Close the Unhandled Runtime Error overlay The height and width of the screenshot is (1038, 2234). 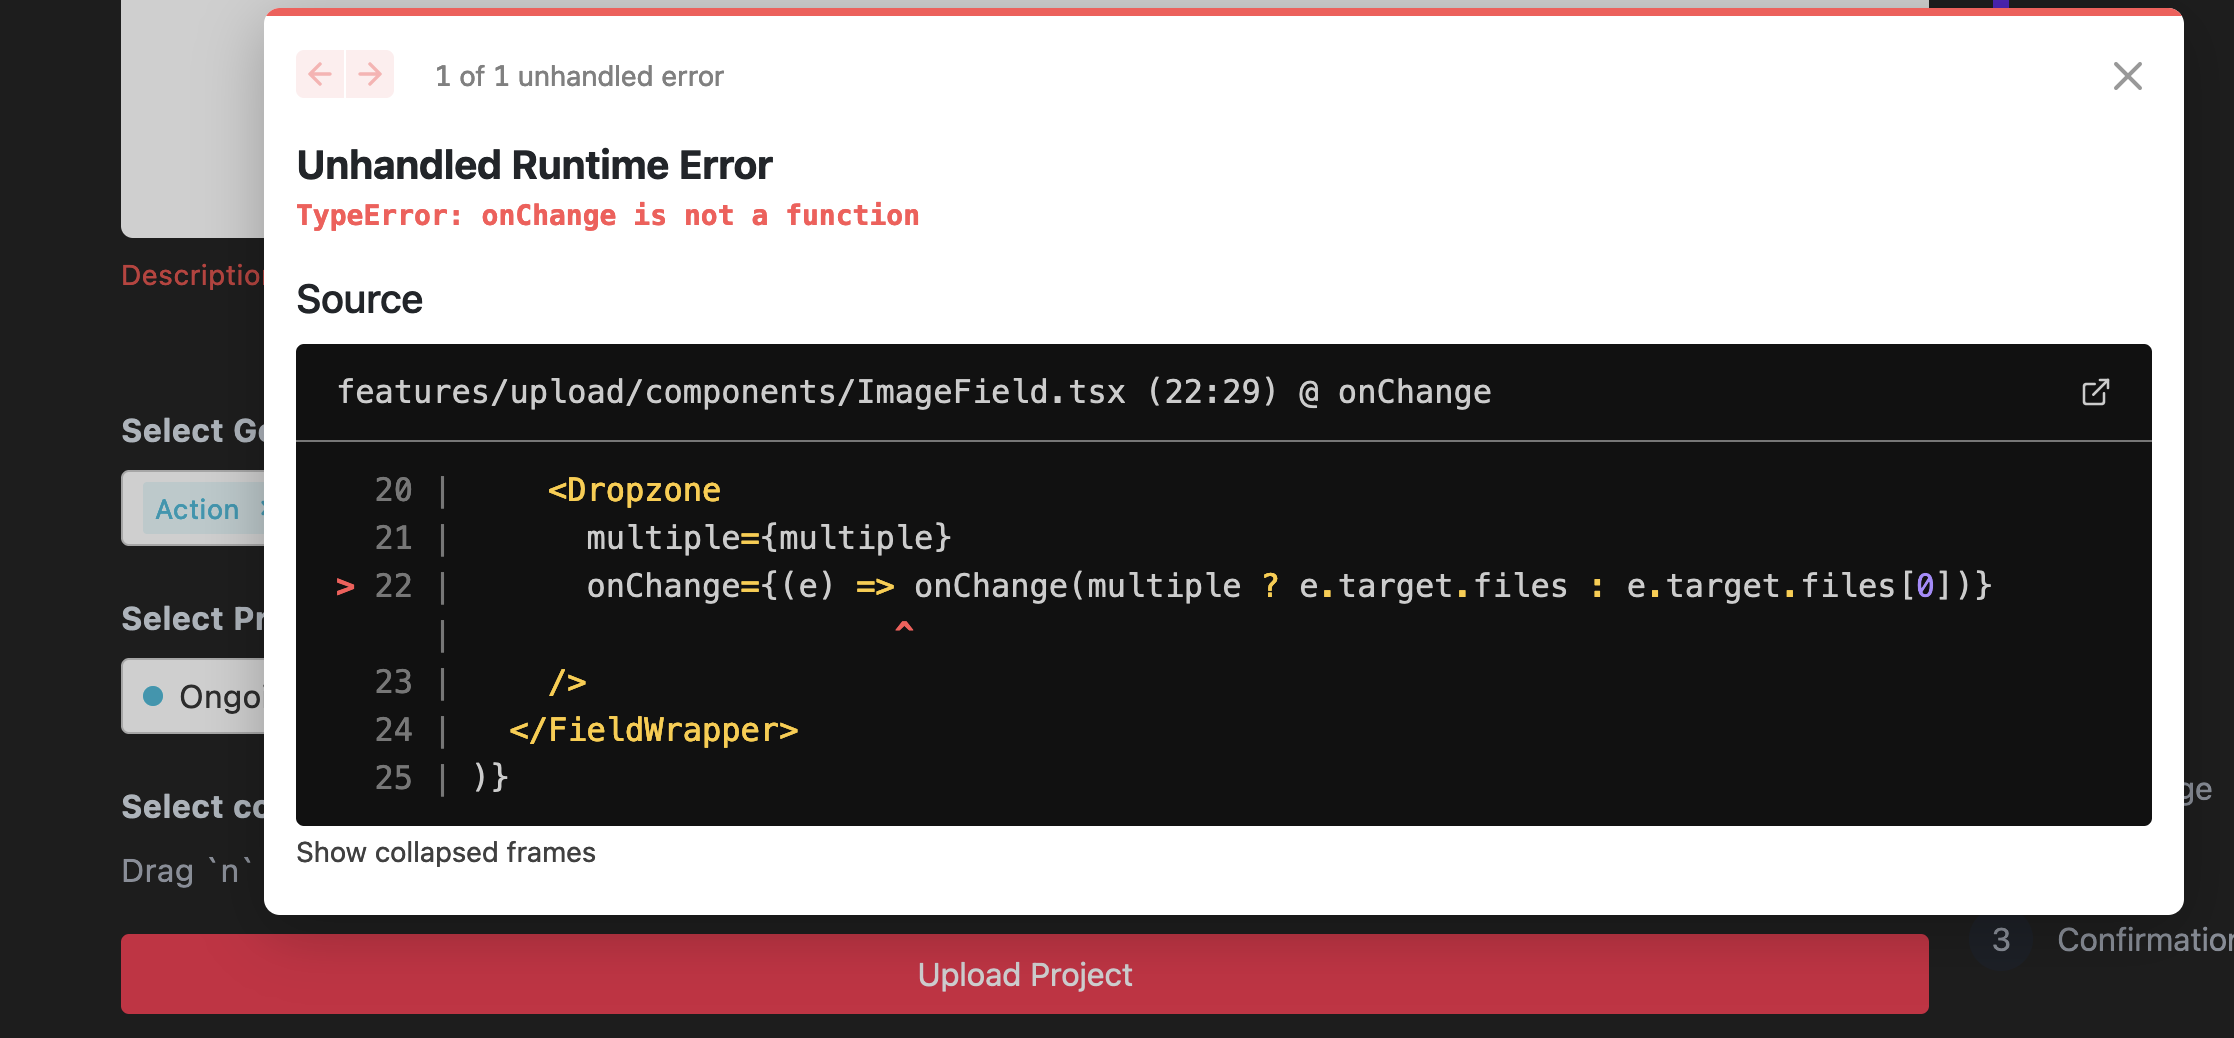(2127, 75)
